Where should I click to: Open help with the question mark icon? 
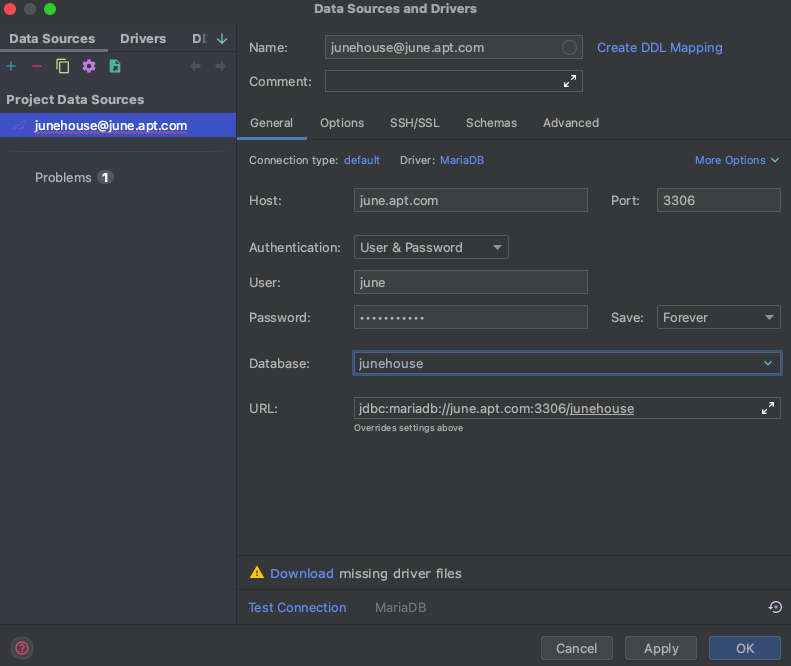point(22,648)
